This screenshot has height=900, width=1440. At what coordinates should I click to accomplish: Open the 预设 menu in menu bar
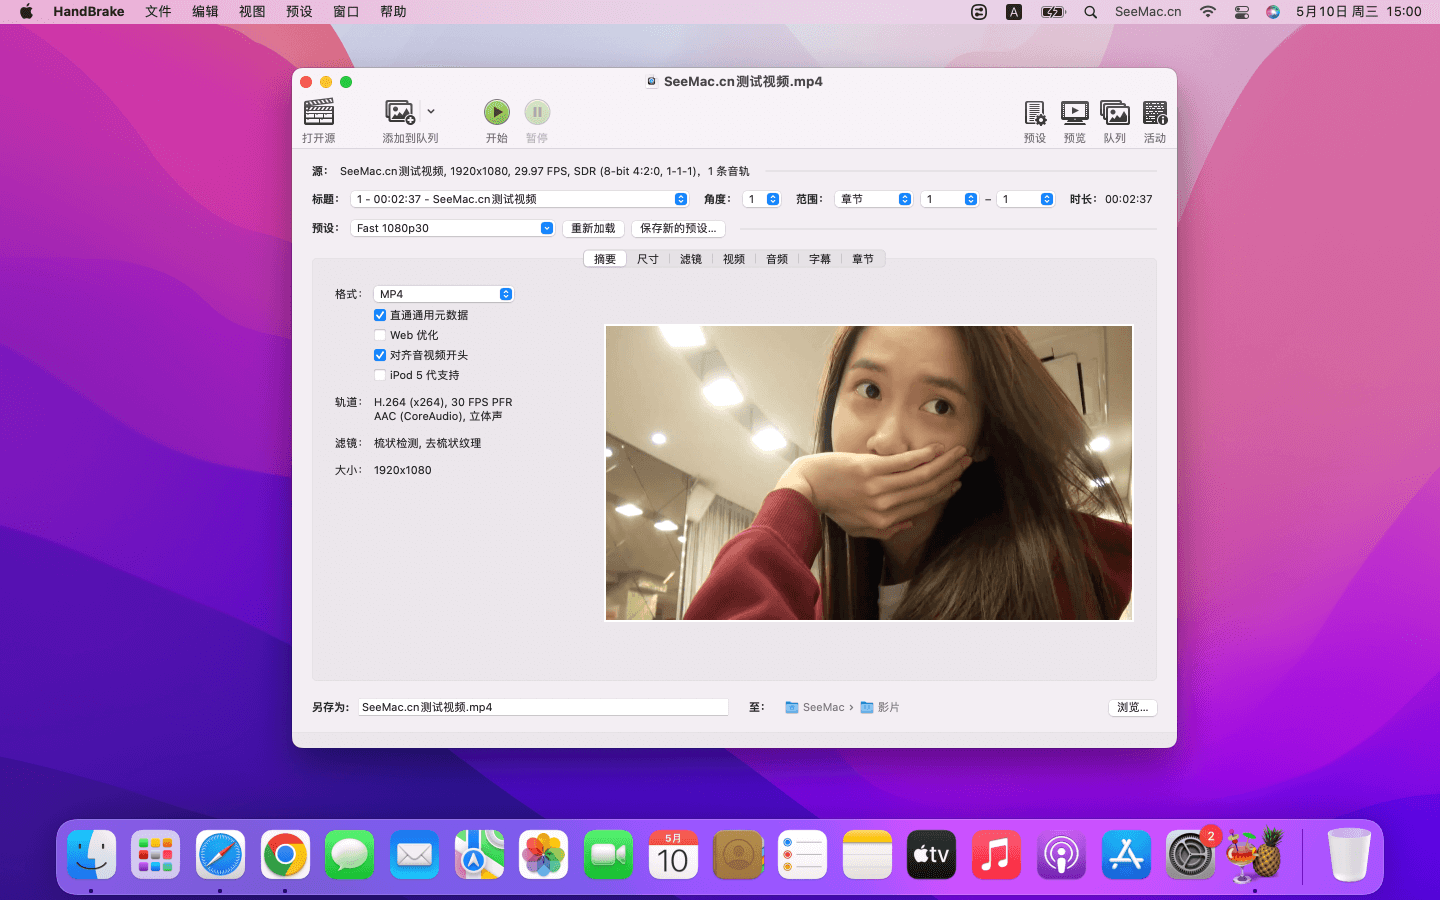tap(299, 12)
